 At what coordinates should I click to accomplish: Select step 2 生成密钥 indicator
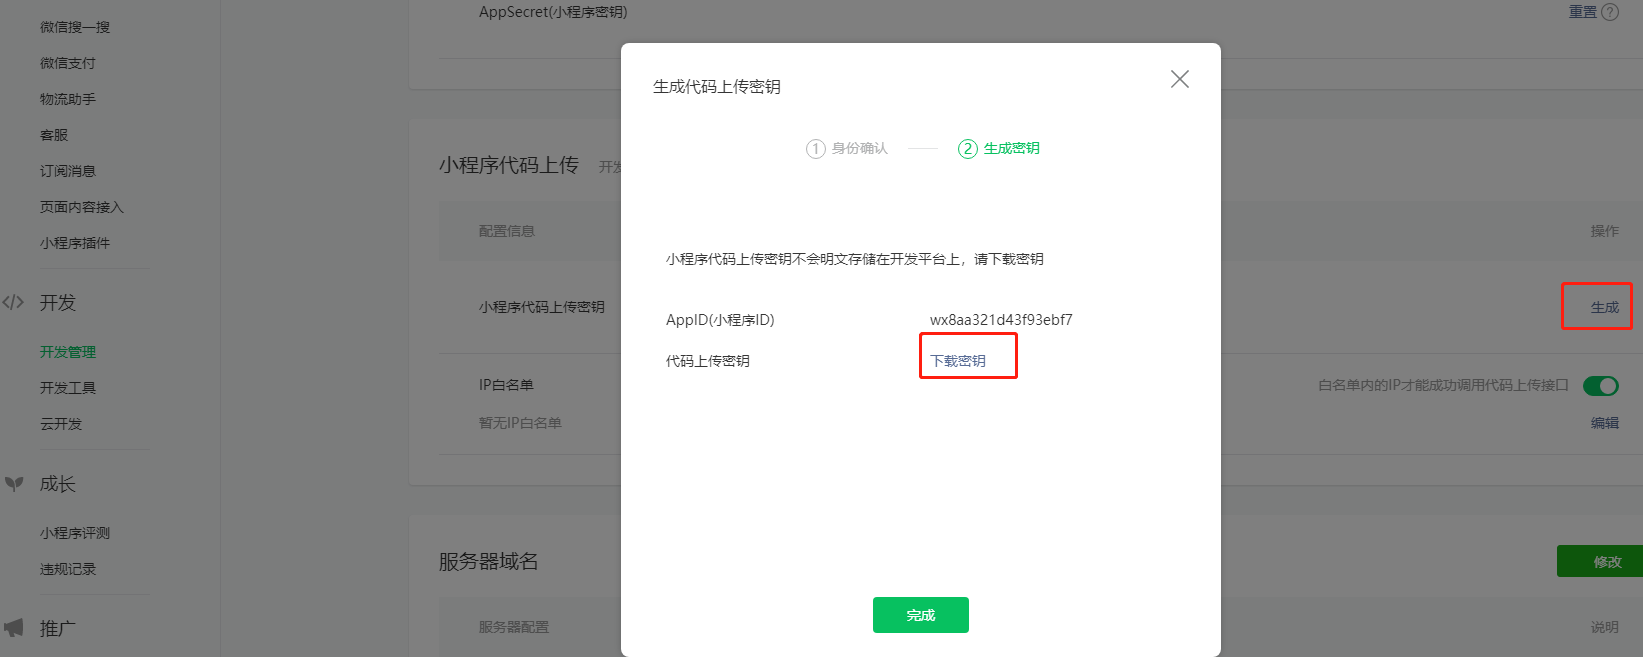(999, 148)
